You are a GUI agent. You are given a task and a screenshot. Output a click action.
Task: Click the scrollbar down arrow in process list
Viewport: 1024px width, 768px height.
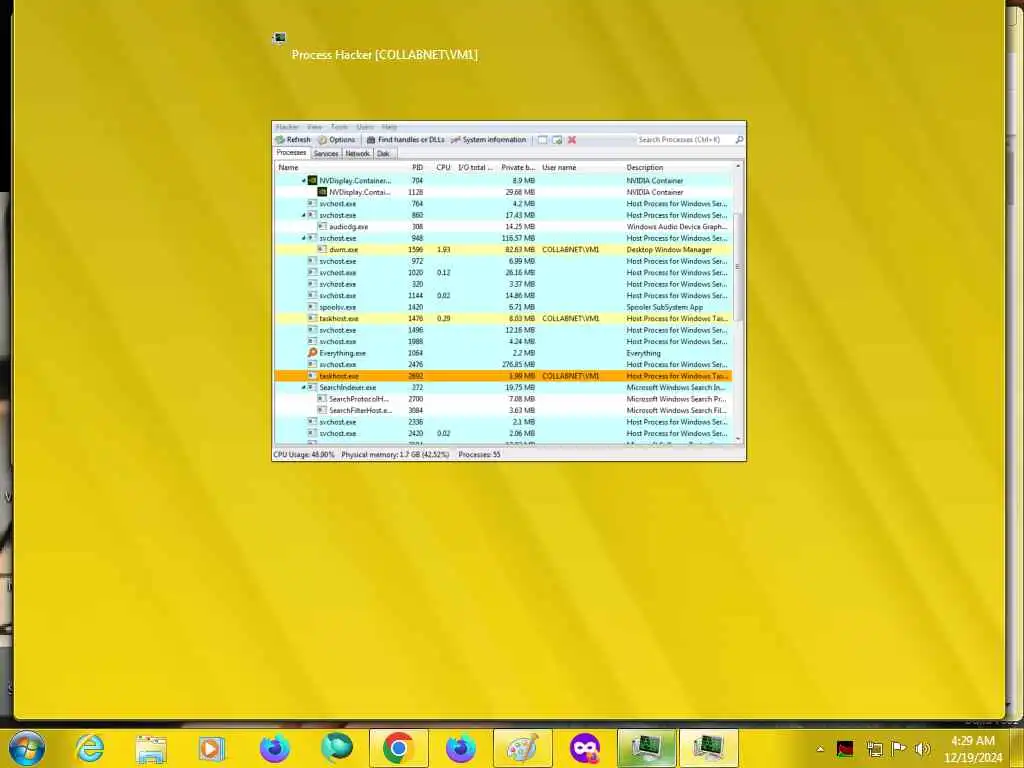738,439
